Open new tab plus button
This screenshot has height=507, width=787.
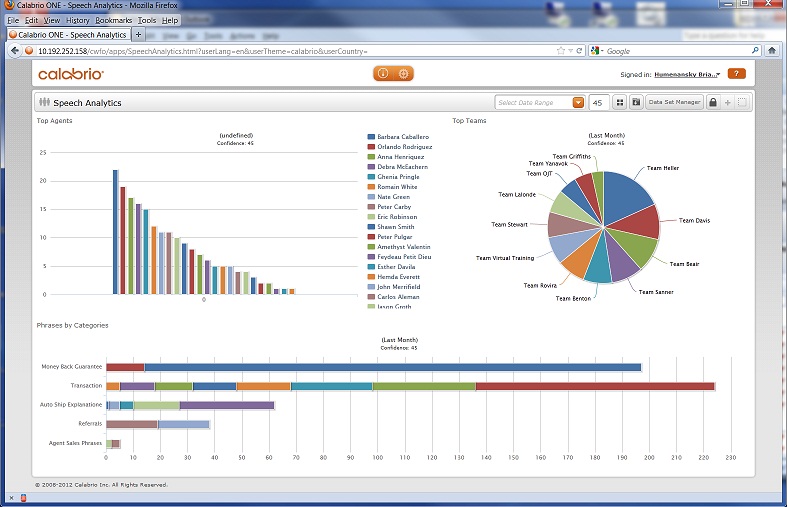coord(138,35)
